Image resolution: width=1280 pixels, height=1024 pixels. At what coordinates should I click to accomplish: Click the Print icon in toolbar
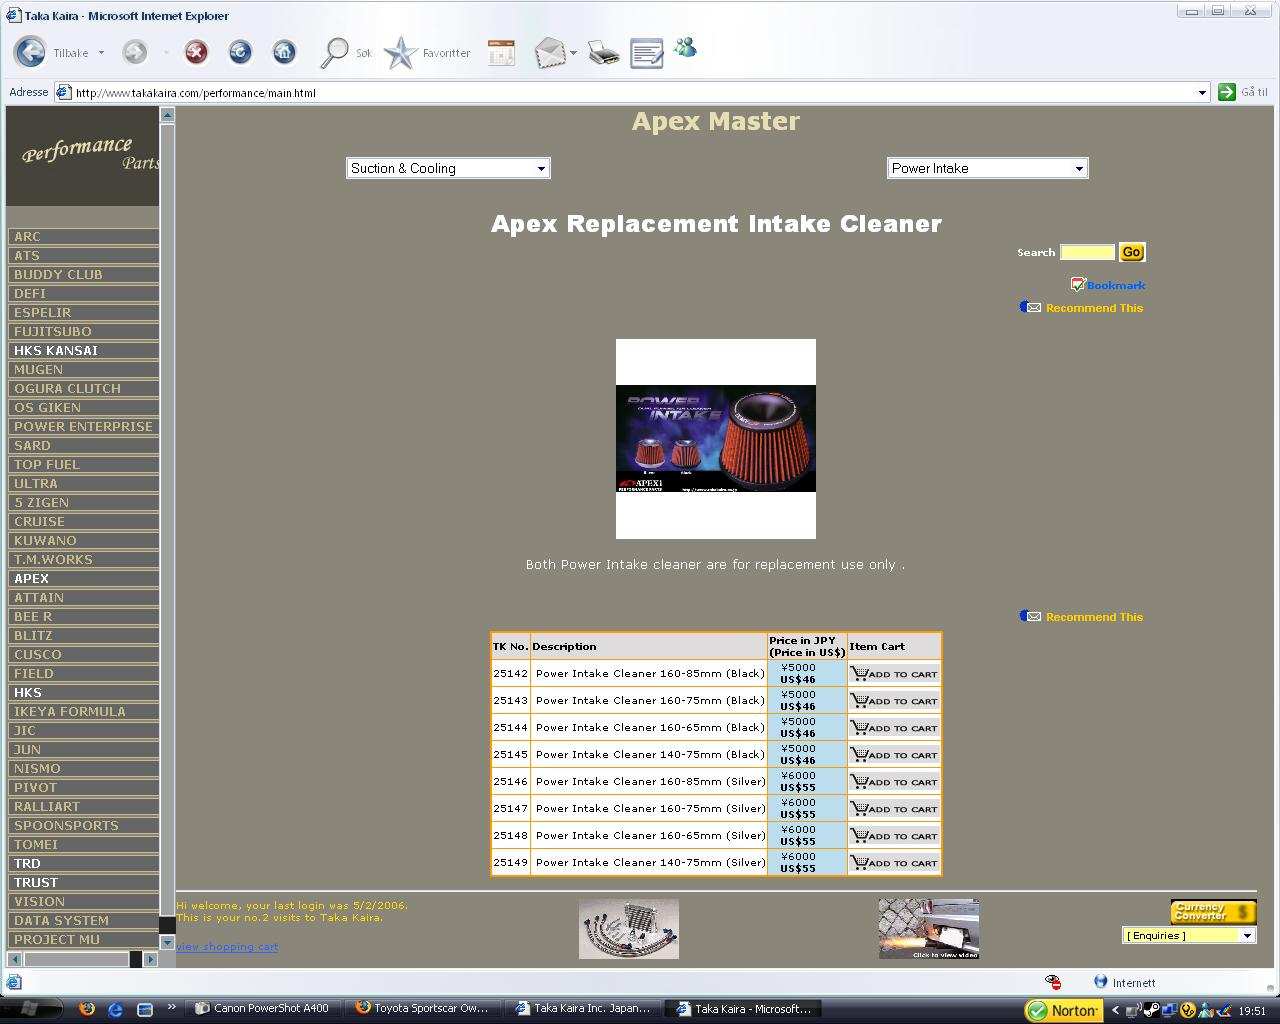(603, 53)
